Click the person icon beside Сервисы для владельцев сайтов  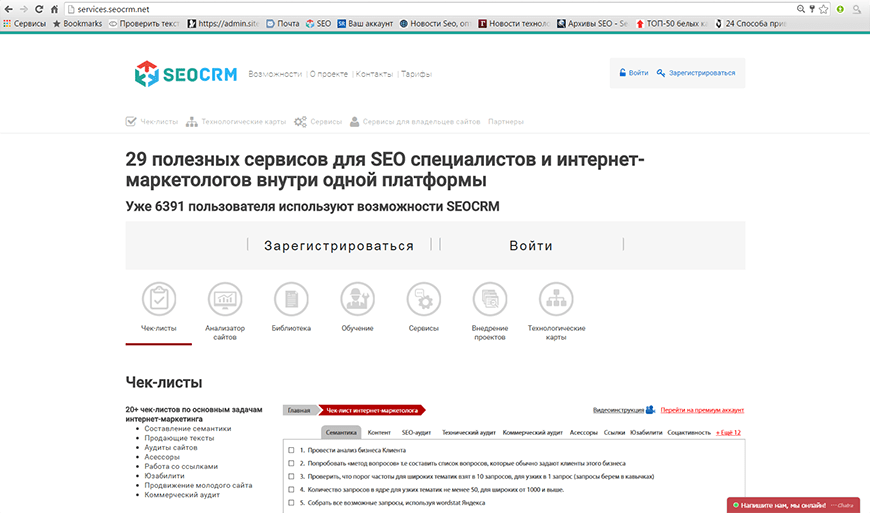(355, 121)
